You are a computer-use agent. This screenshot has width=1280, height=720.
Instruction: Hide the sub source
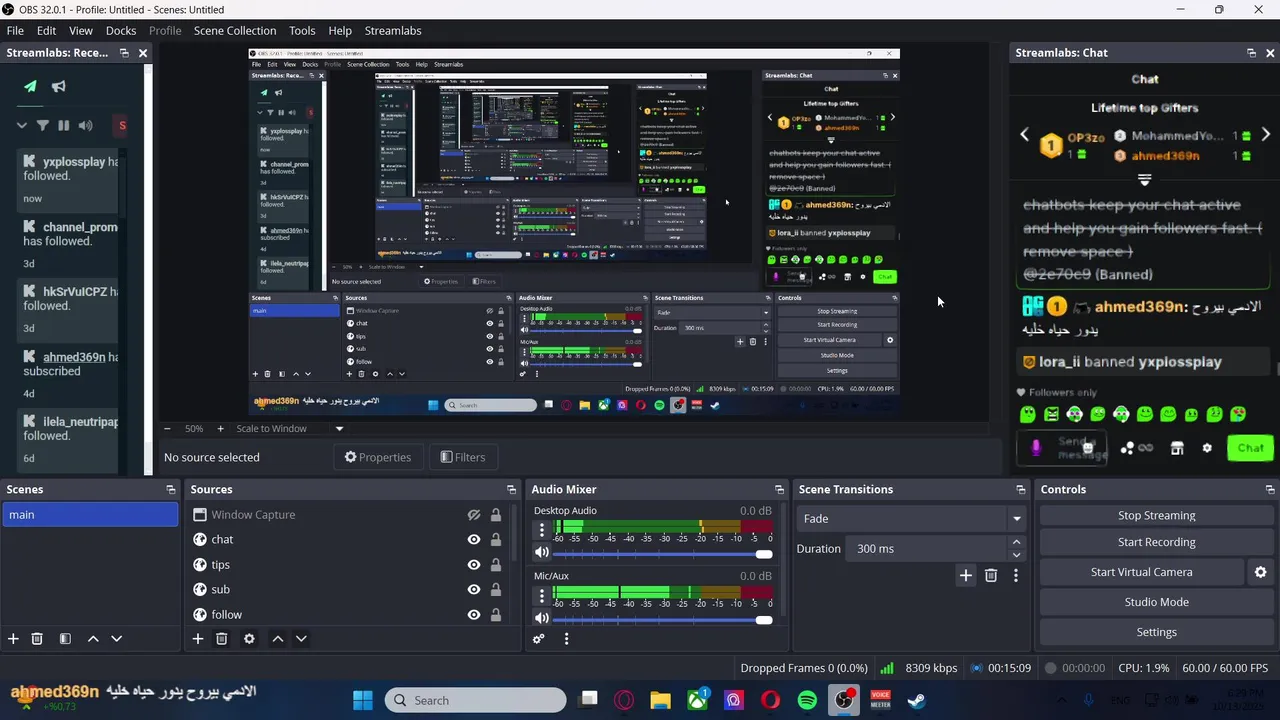tap(474, 589)
